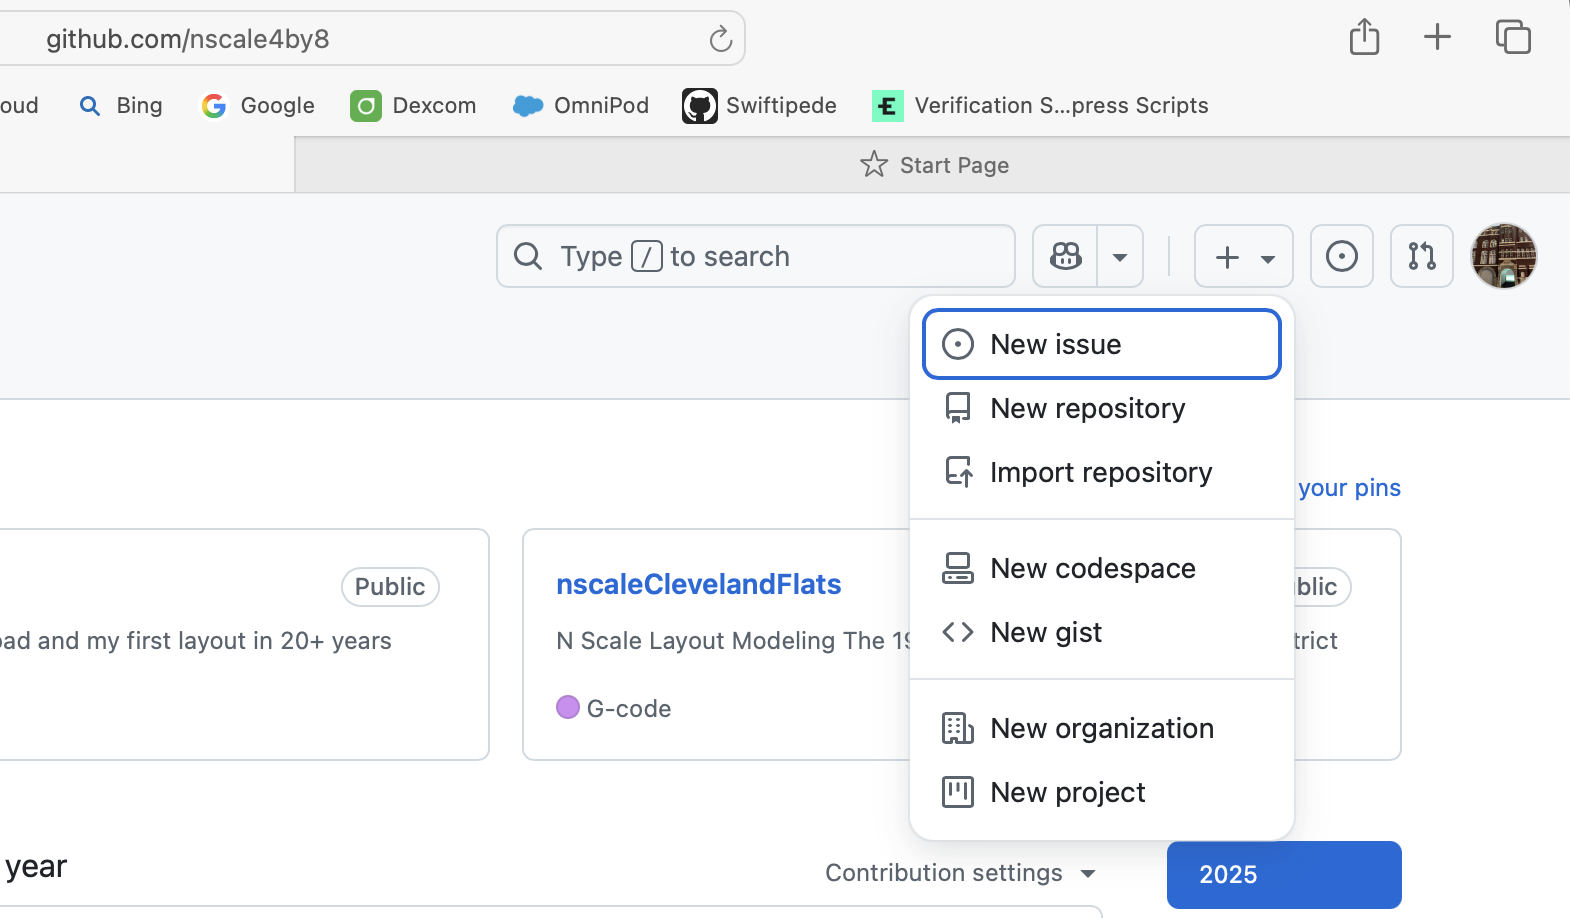The height and width of the screenshot is (918, 1570).
Task: Choose Import repository option
Action: point(1102,472)
